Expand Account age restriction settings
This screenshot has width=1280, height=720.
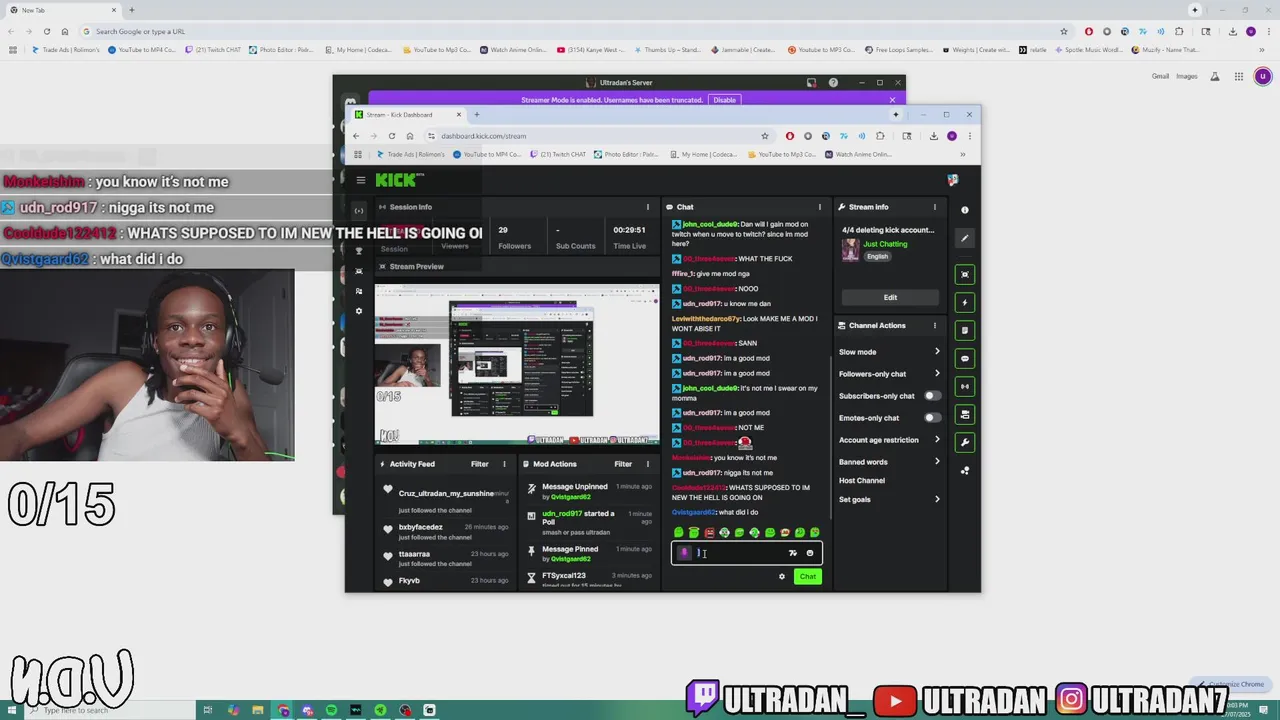point(889,440)
